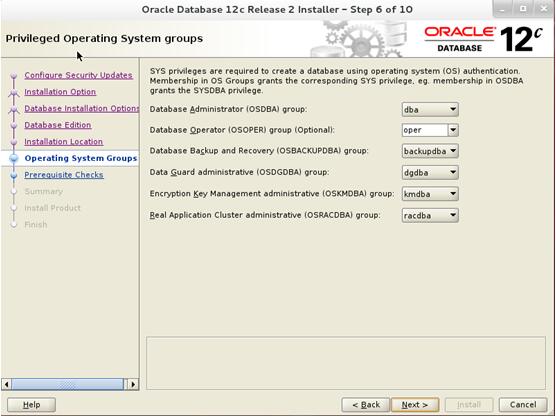The height and width of the screenshot is (416, 556).
Task: Click the Next button
Action: pyautogui.click(x=415, y=405)
